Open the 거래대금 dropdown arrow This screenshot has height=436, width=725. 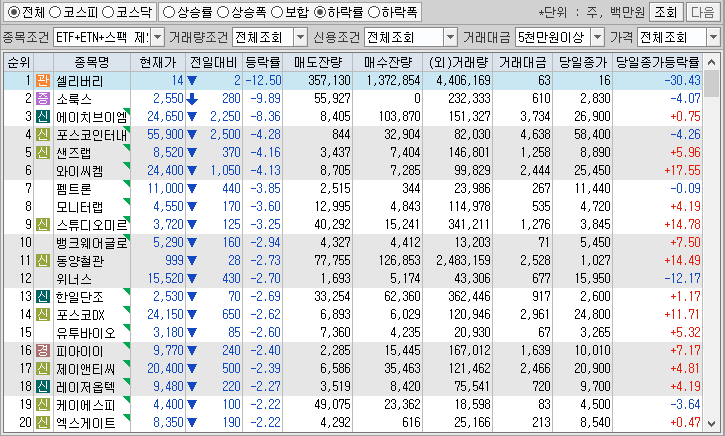(598, 37)
